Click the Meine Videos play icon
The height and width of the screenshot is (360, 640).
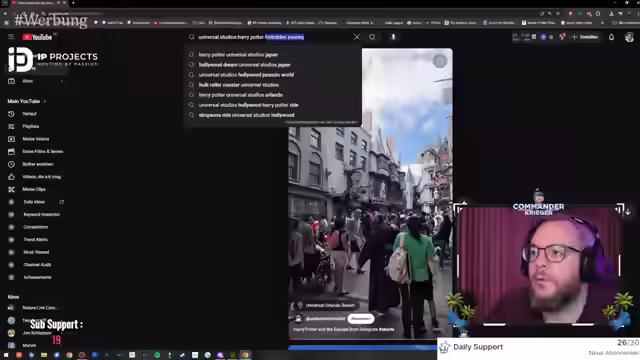(x=11, y=139)
